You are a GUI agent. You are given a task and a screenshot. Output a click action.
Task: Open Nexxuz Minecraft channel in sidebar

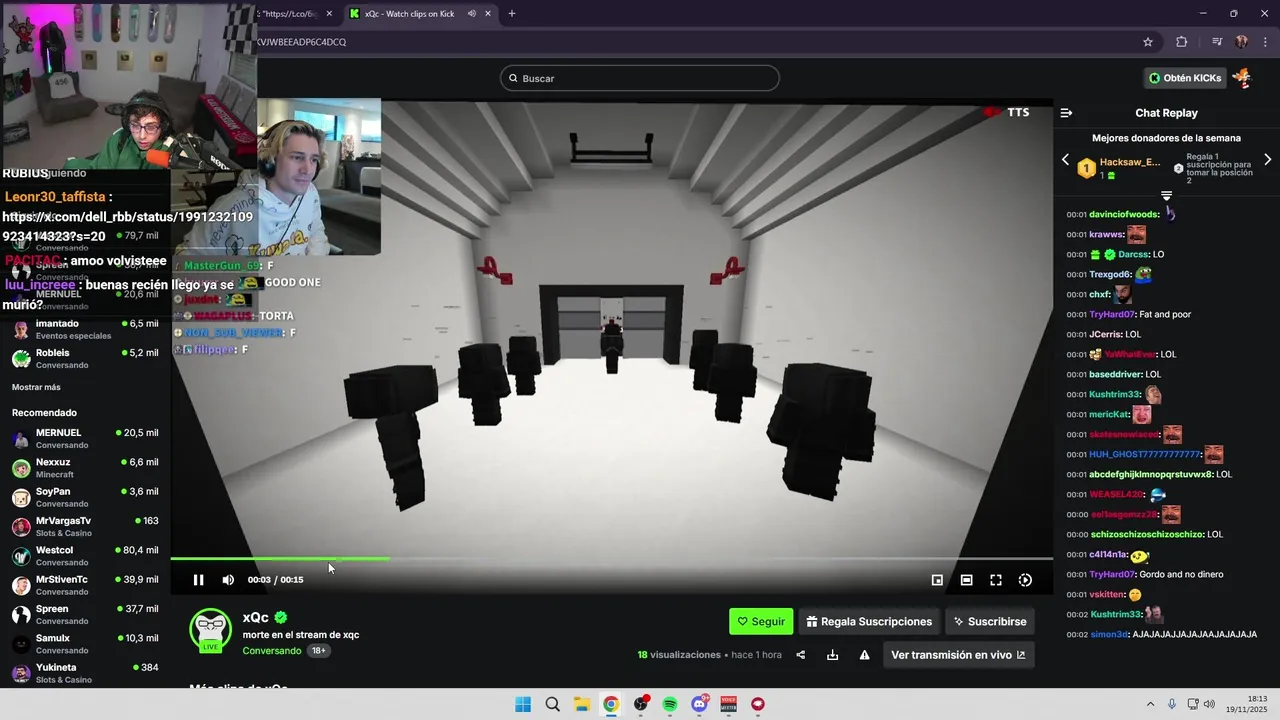[x=85, y=468]
